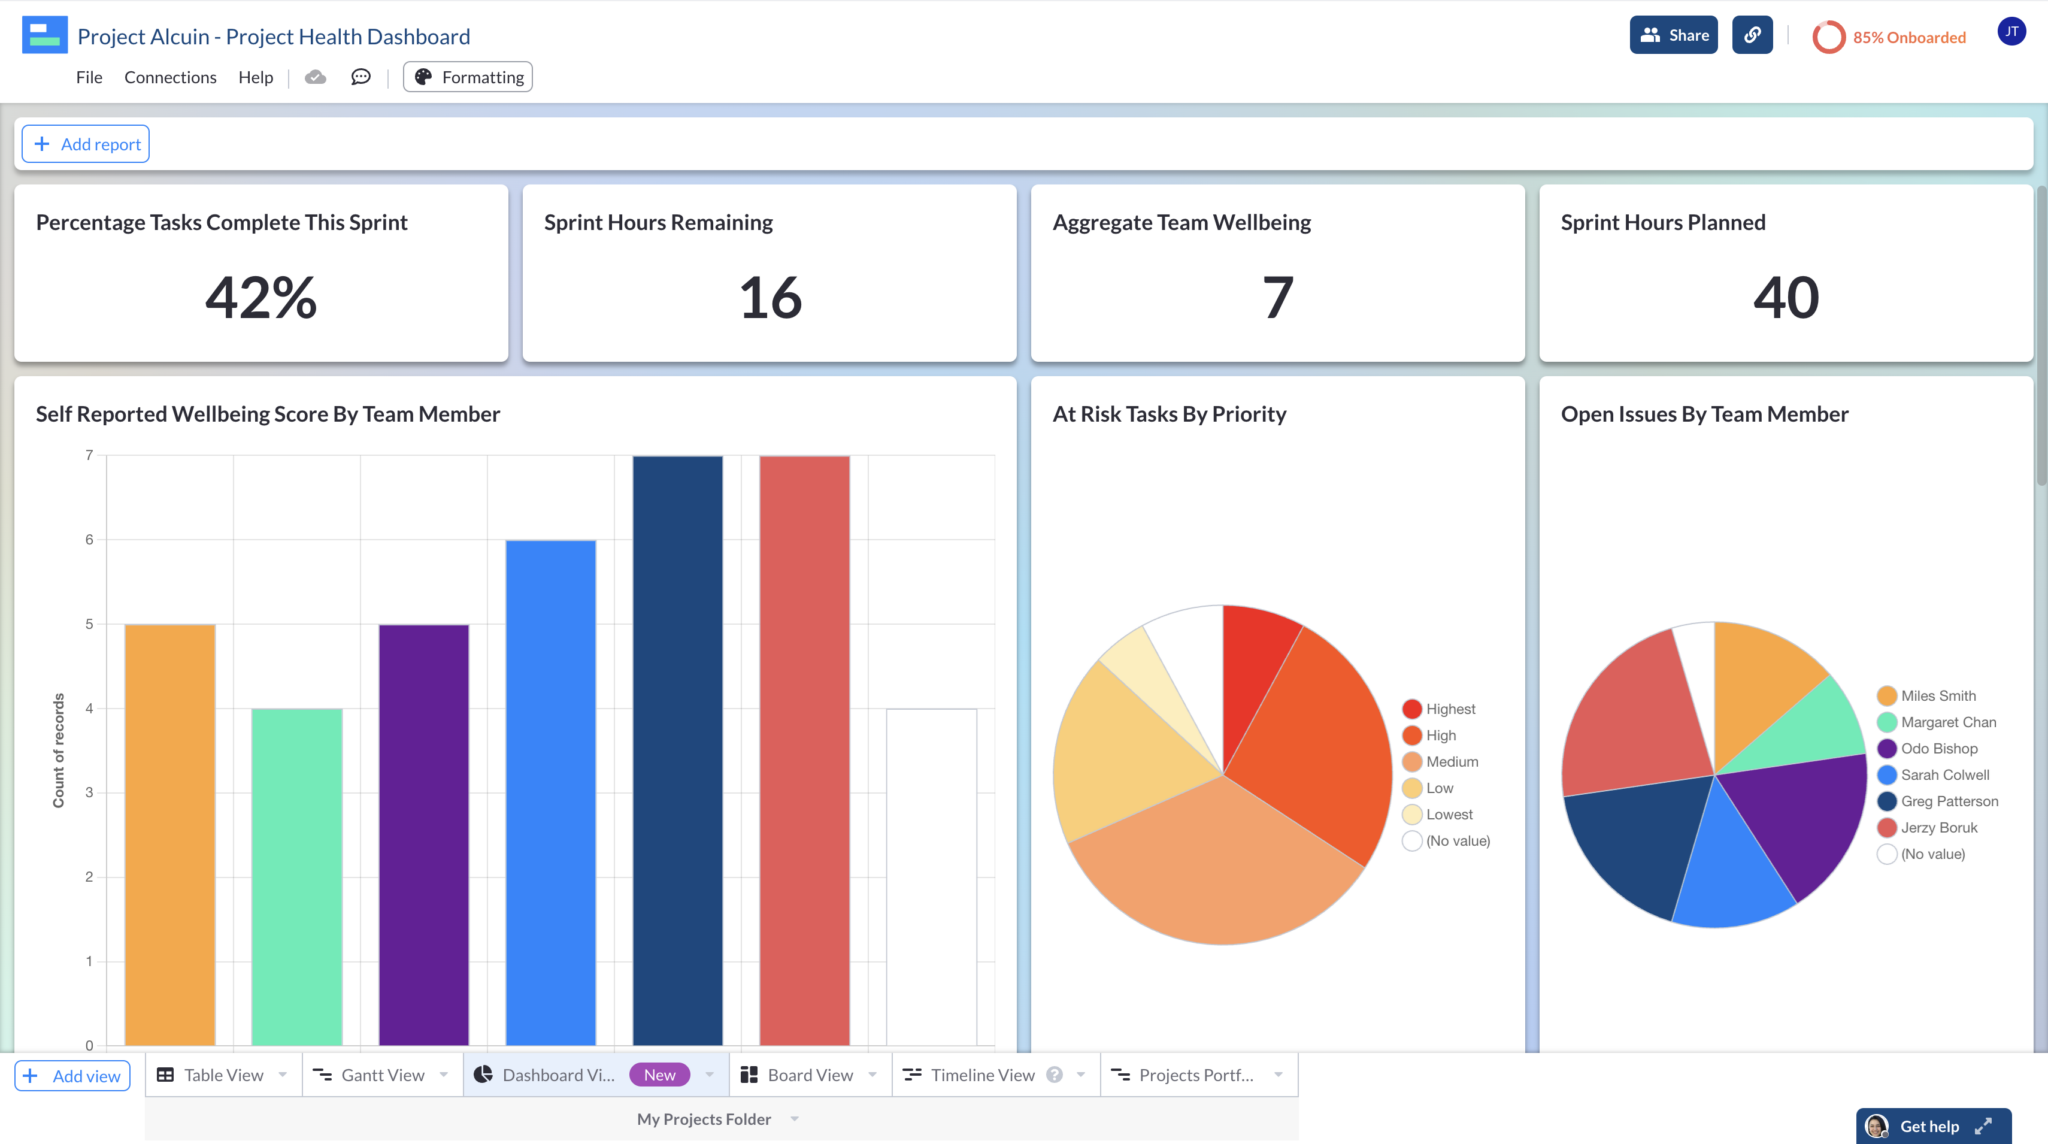2048x1144 pixels.
Task: Toggle the High legend entry
Action: pyautogui.click(x=1429, y=735)
